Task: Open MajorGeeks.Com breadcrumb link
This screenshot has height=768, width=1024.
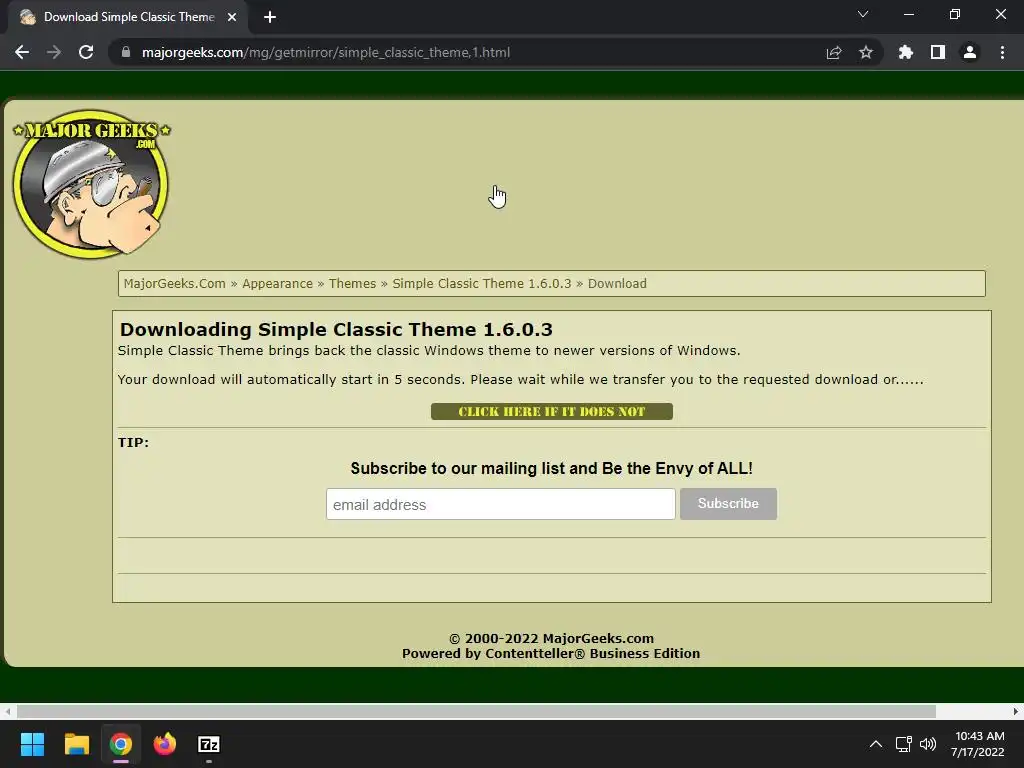Action: pos(174,283)
